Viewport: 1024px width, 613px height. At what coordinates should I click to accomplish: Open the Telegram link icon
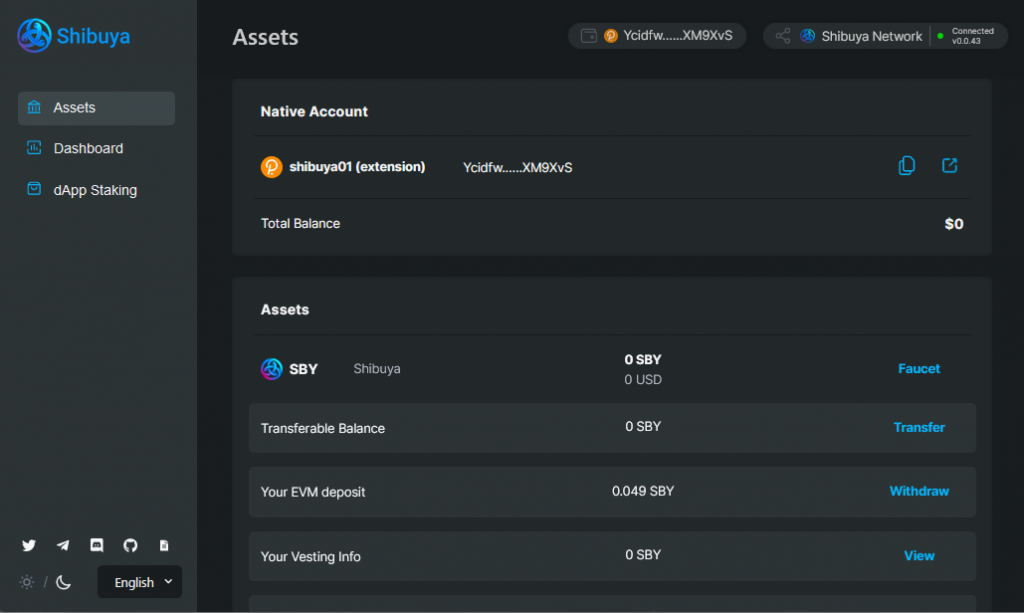pyautogui.click(x=63, y=545)
